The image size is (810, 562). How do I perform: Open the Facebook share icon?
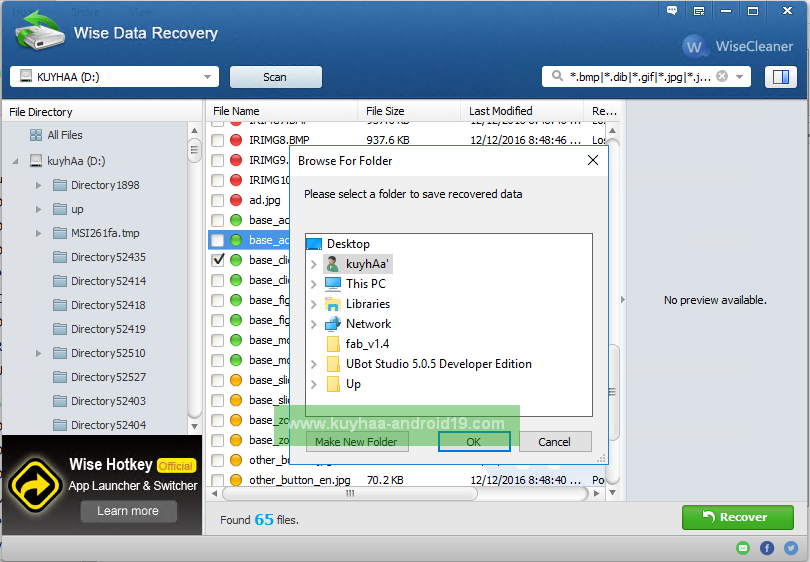767,548
